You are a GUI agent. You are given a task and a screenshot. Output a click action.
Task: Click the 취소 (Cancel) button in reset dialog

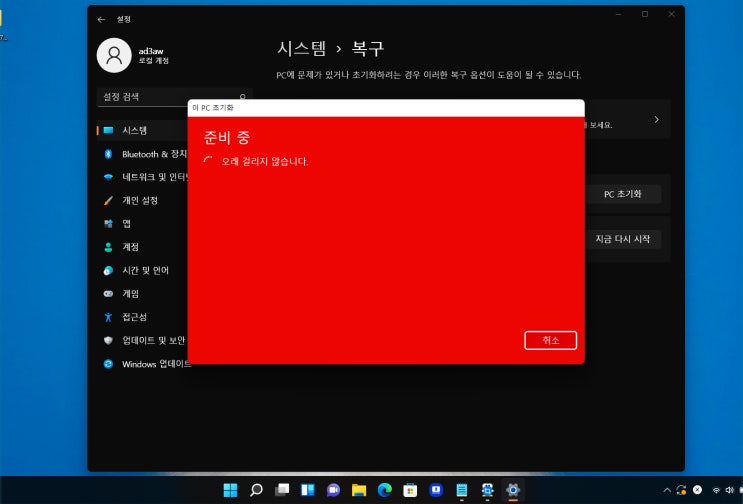pyautogui.click(x=550, y=340)
